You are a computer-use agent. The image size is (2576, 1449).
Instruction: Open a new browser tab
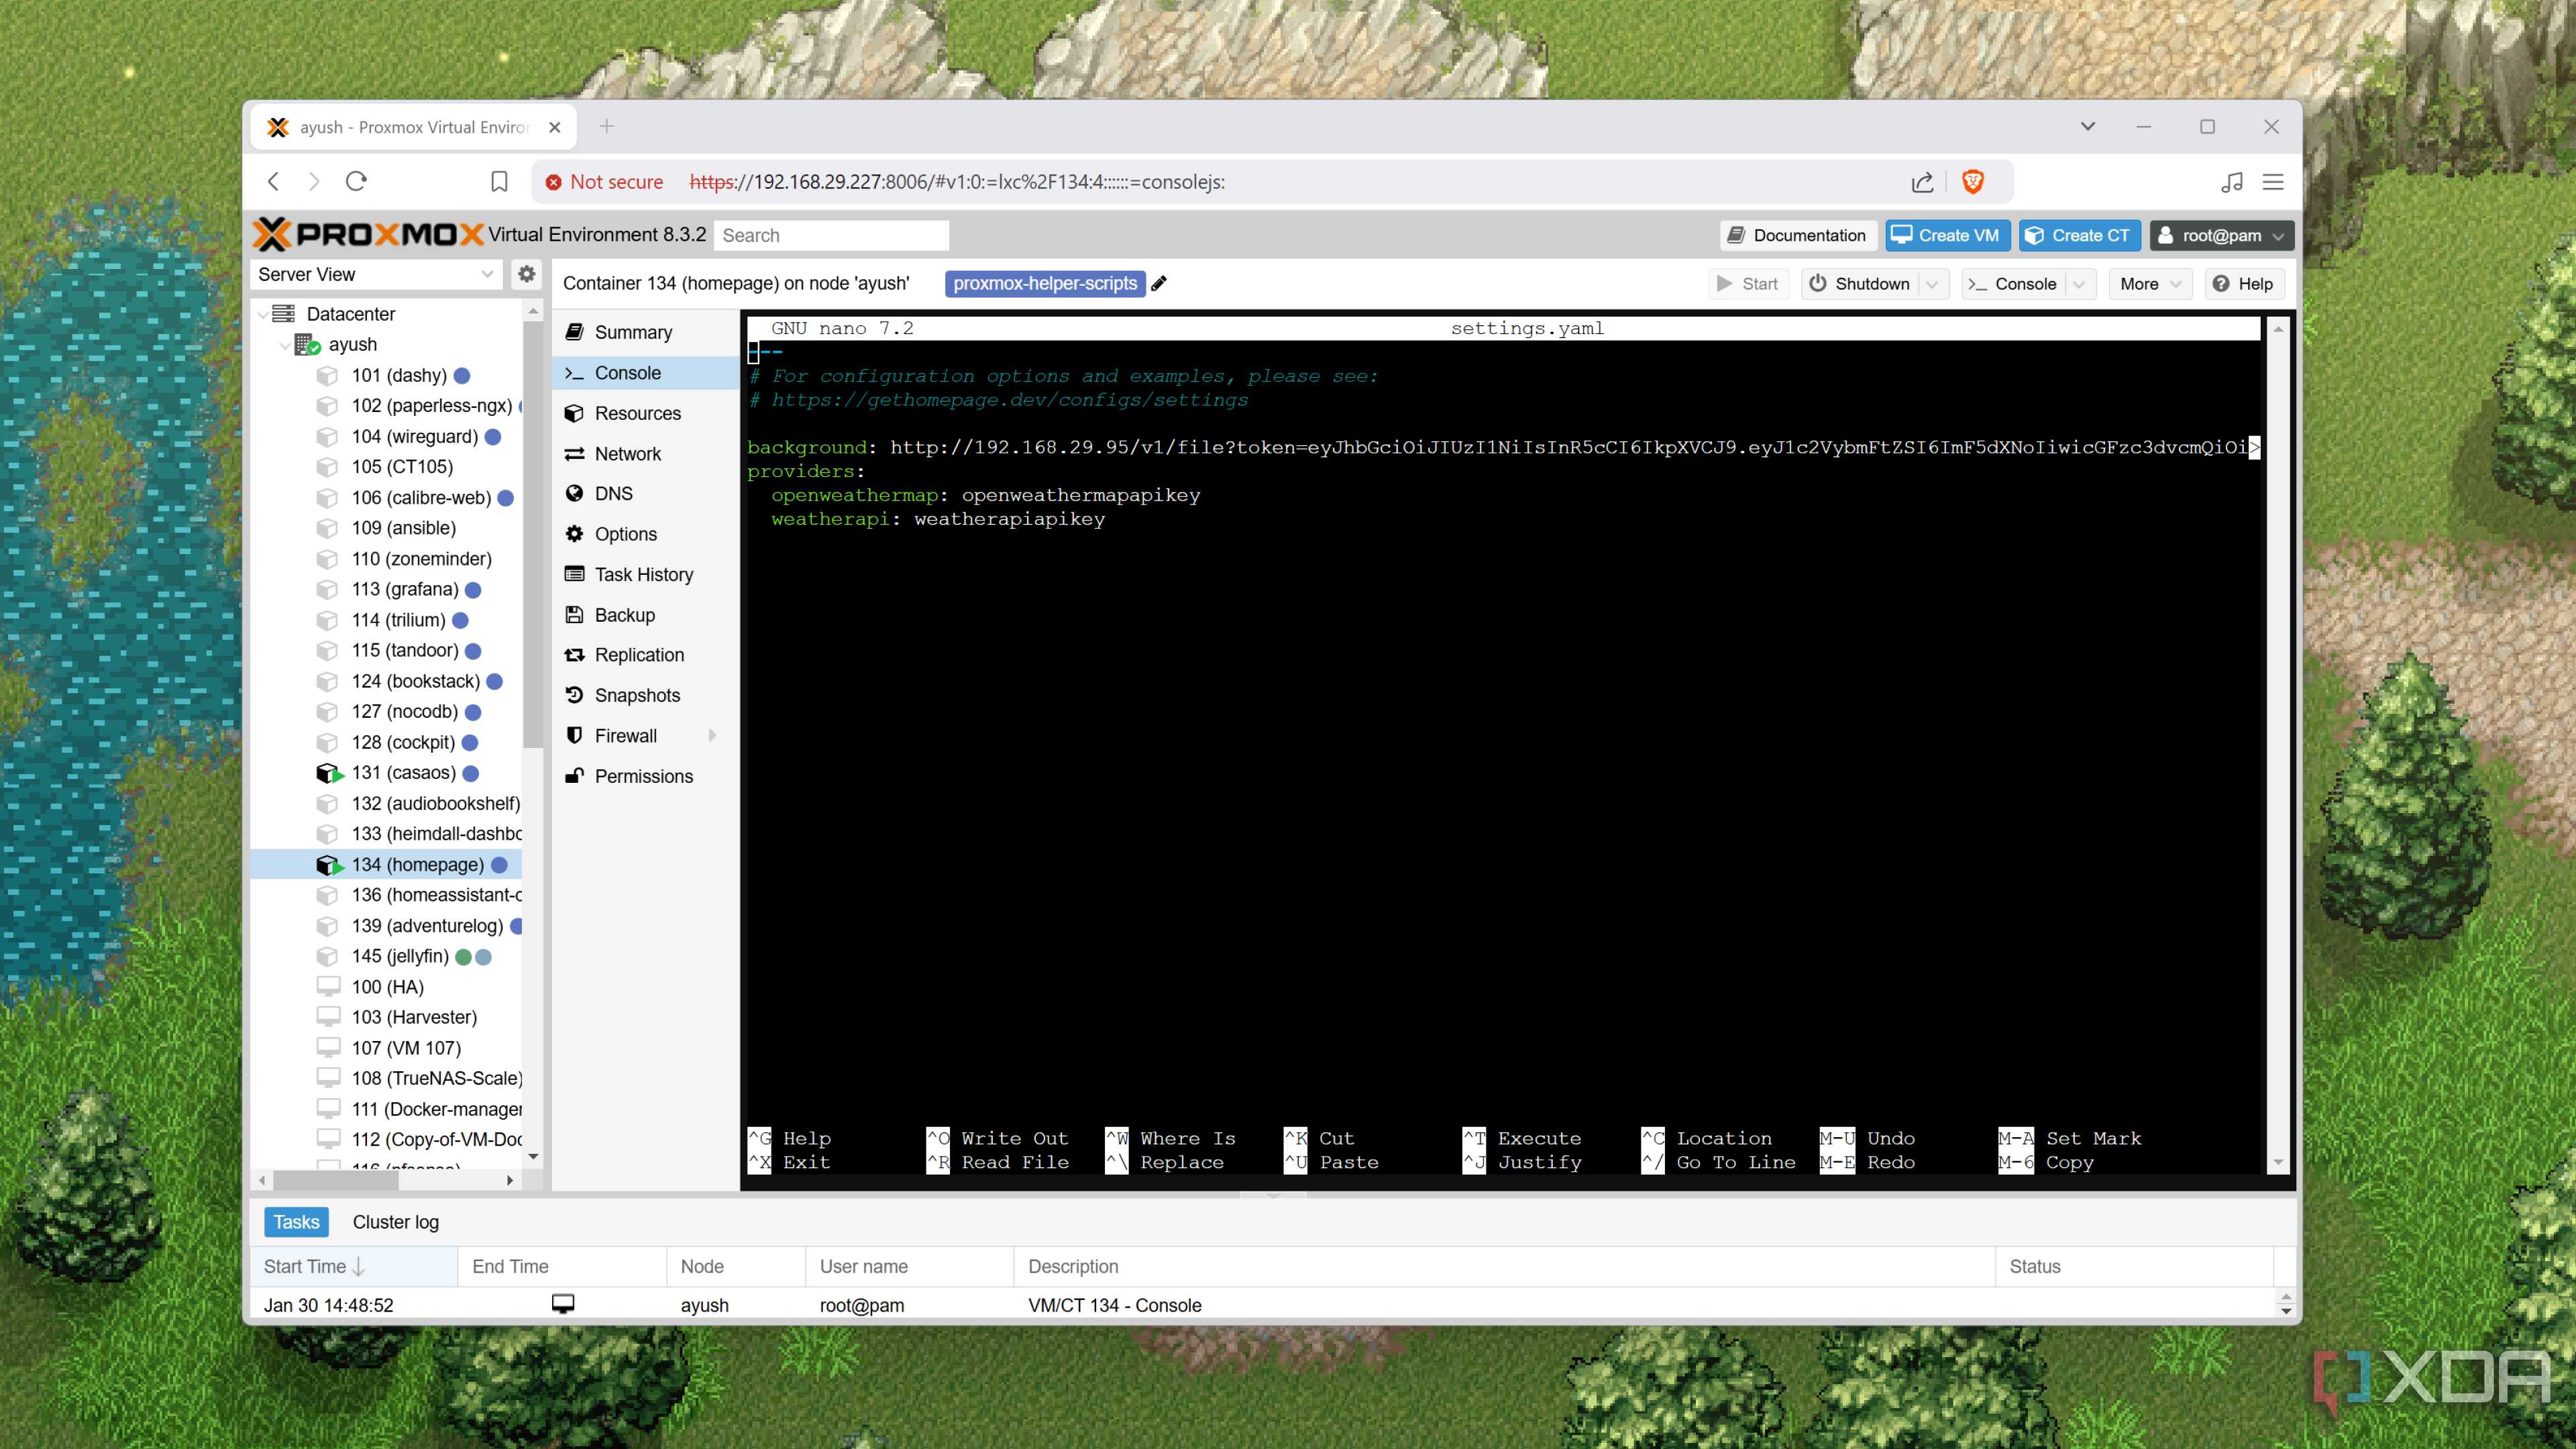606,126
